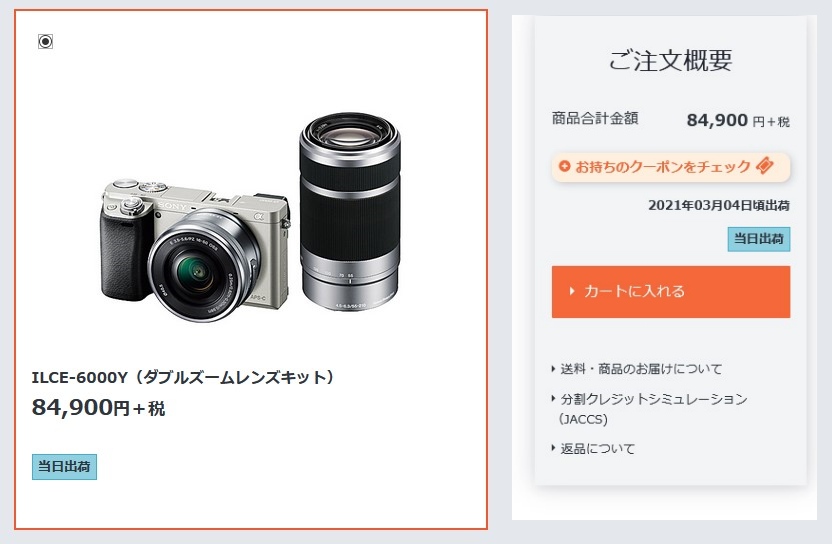Click the arrow icon on カートに入れる

[572, 291]
